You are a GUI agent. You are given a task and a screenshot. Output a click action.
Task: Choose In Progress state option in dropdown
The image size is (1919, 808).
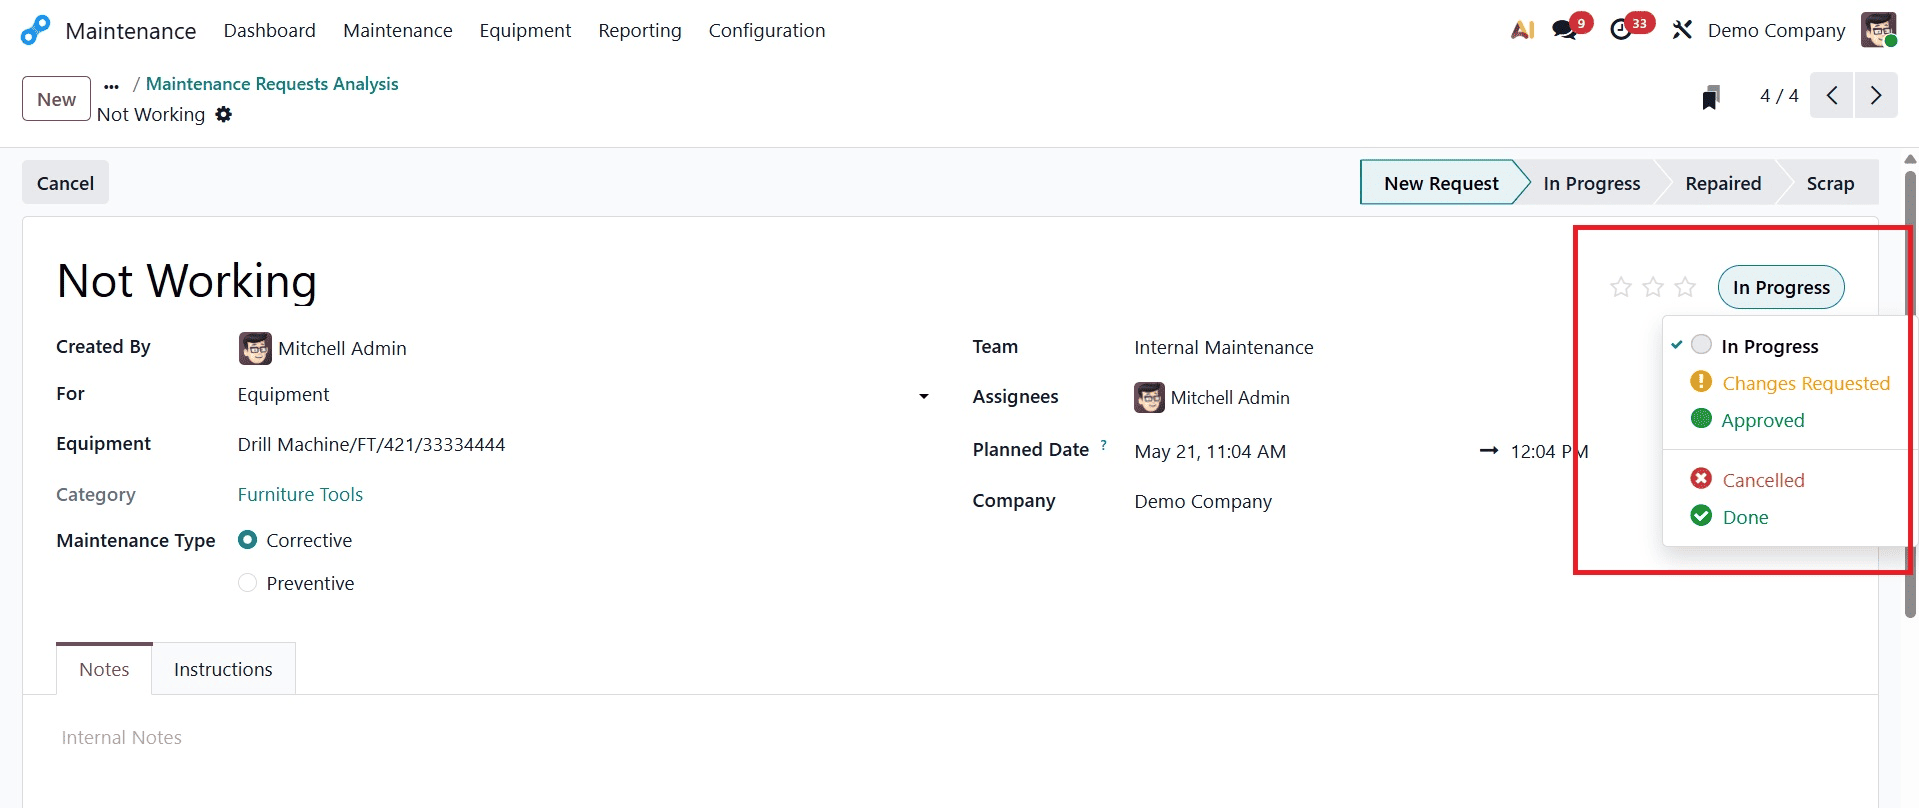coord(1770,346)
